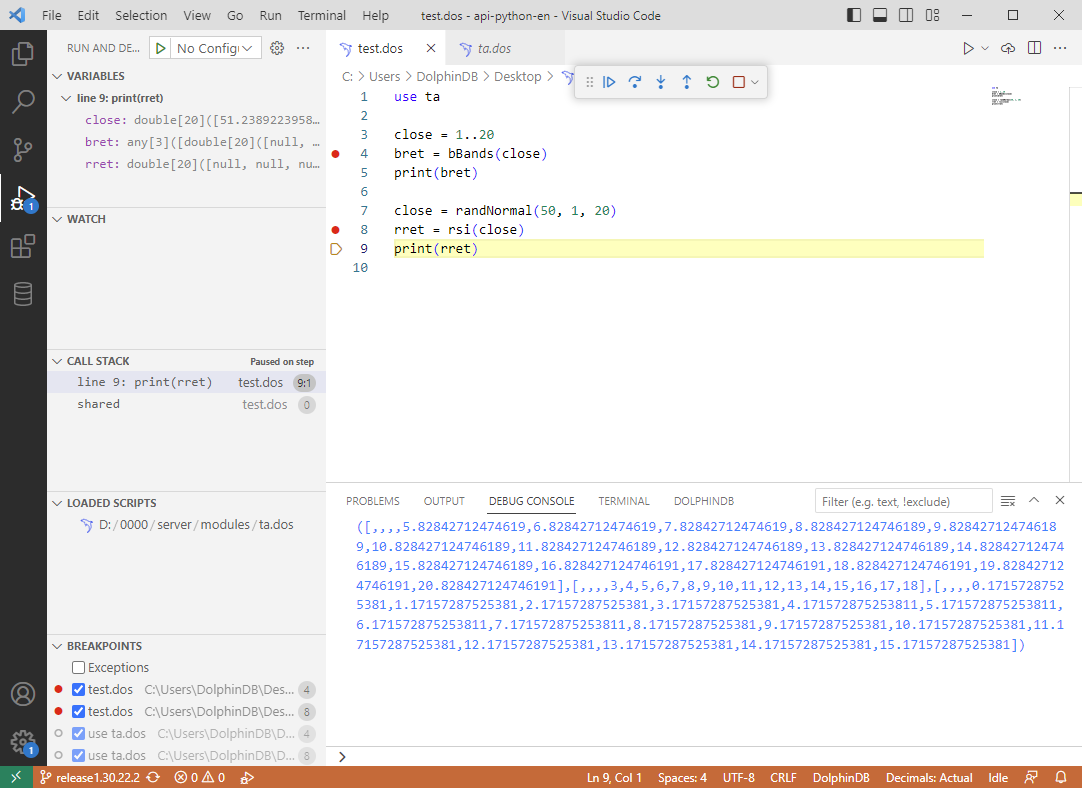Open the DolphinDB database sidebar icon
This screenshot has width=1082, height=788.
tap(23, 294)
